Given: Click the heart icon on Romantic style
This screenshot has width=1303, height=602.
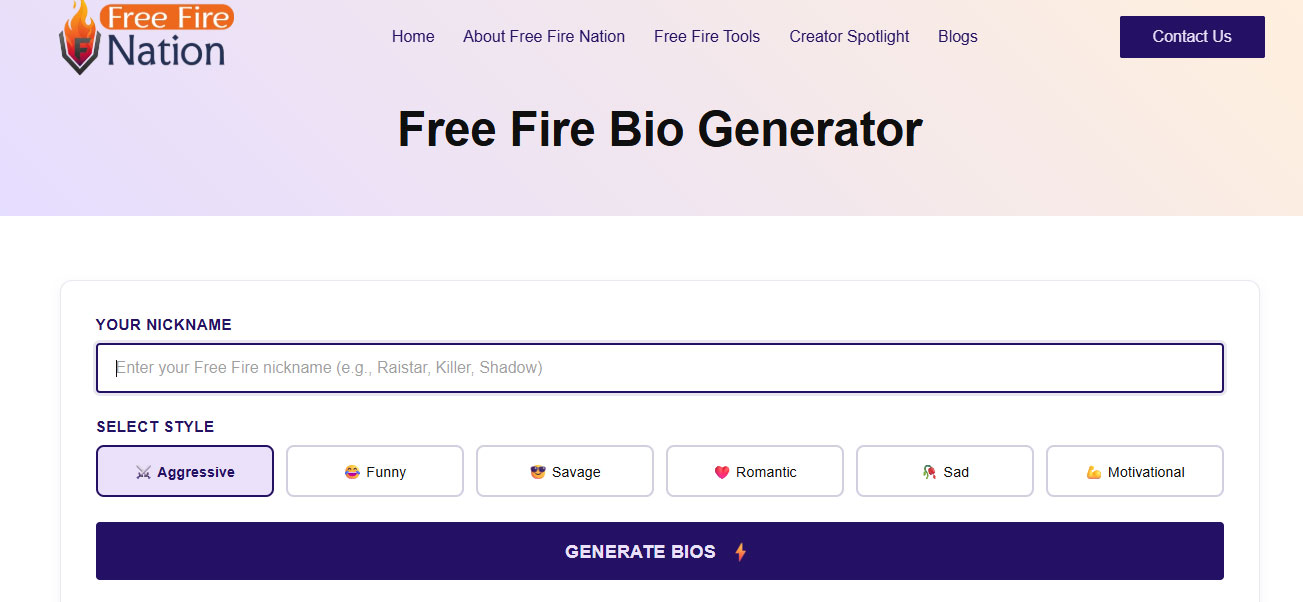Looking at the screenshot, I should [720, 470].
